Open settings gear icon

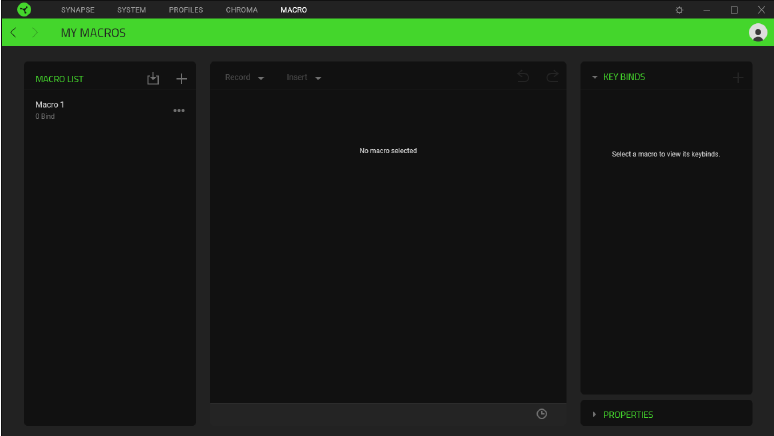679,10
